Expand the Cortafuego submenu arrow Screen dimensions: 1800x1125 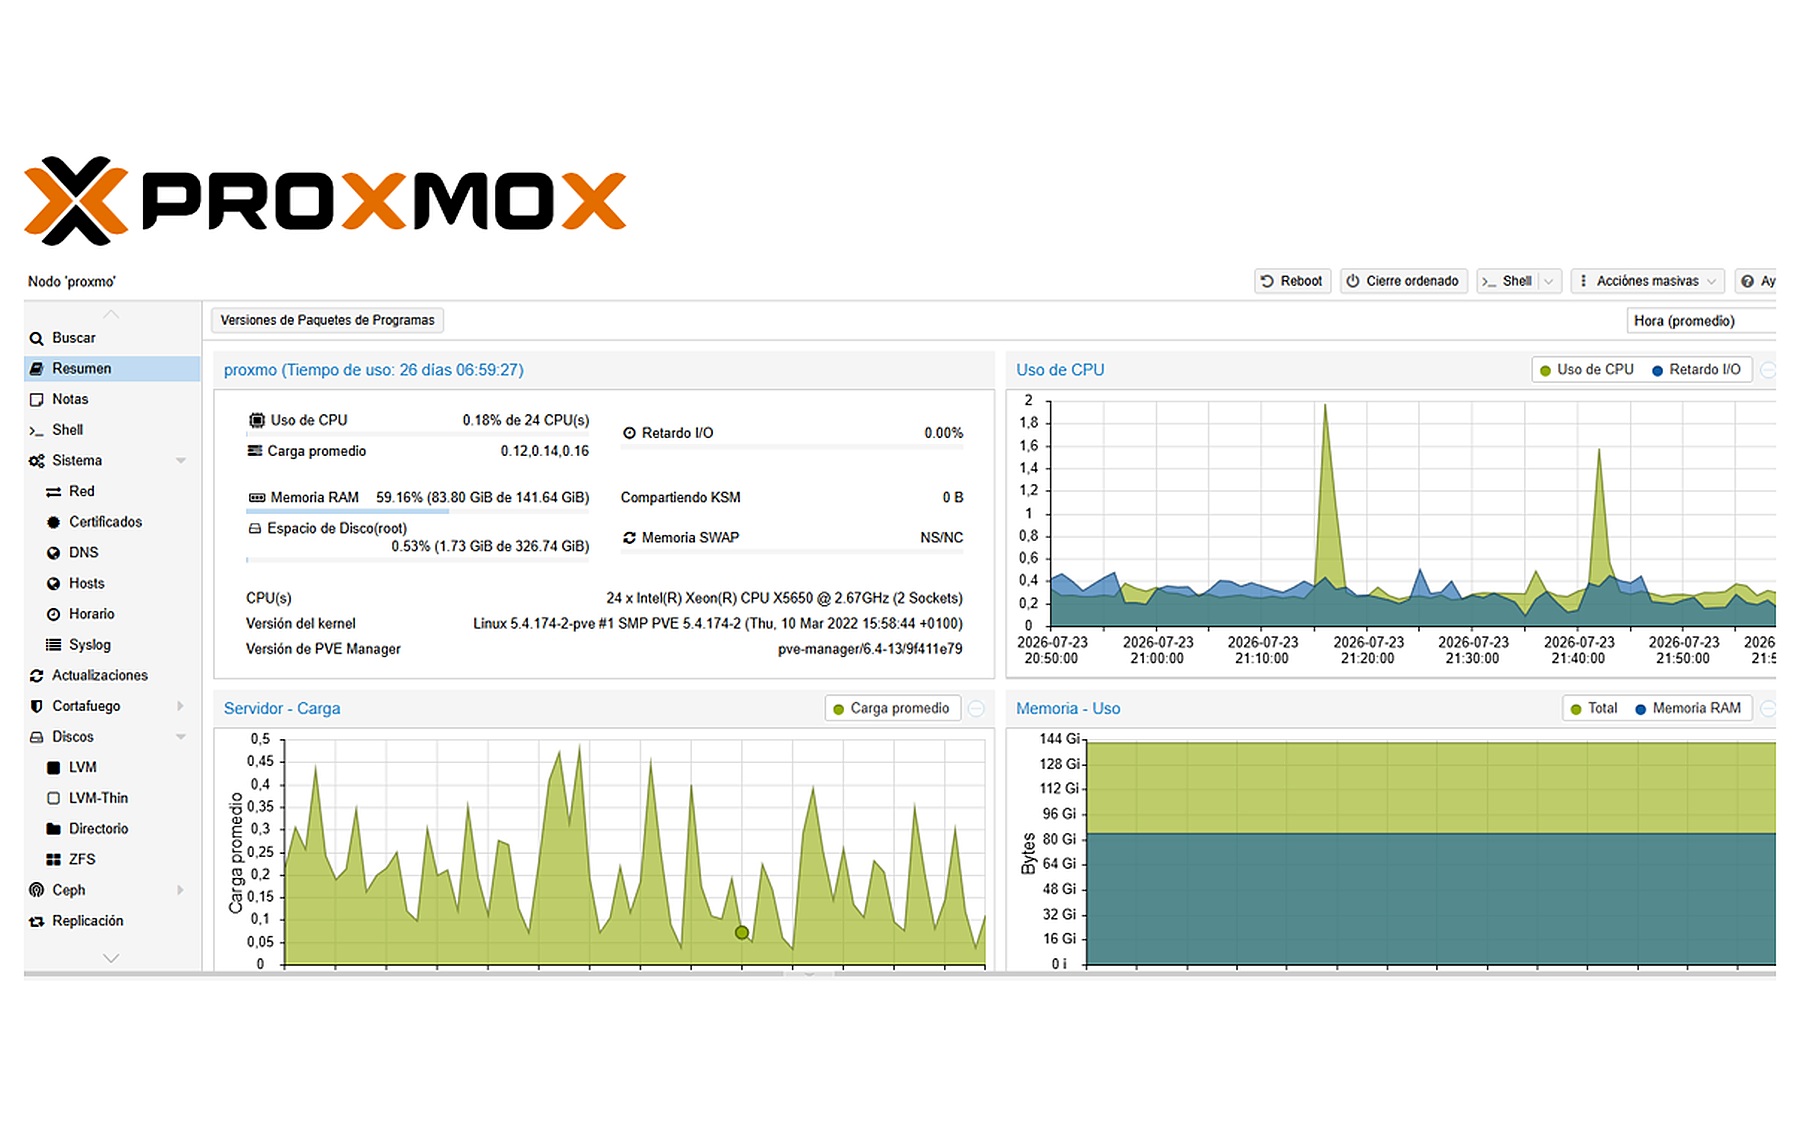pyautogui.click(x=181, y=706)
